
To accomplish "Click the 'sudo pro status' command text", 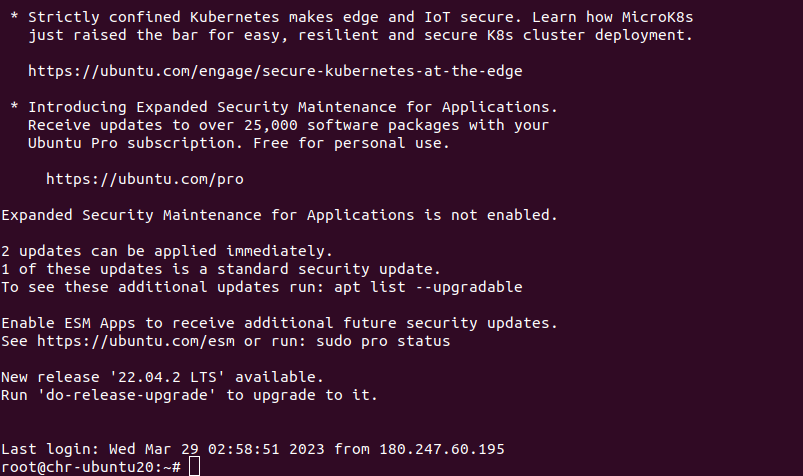I will pyautogui.click(x=383, y=341).
